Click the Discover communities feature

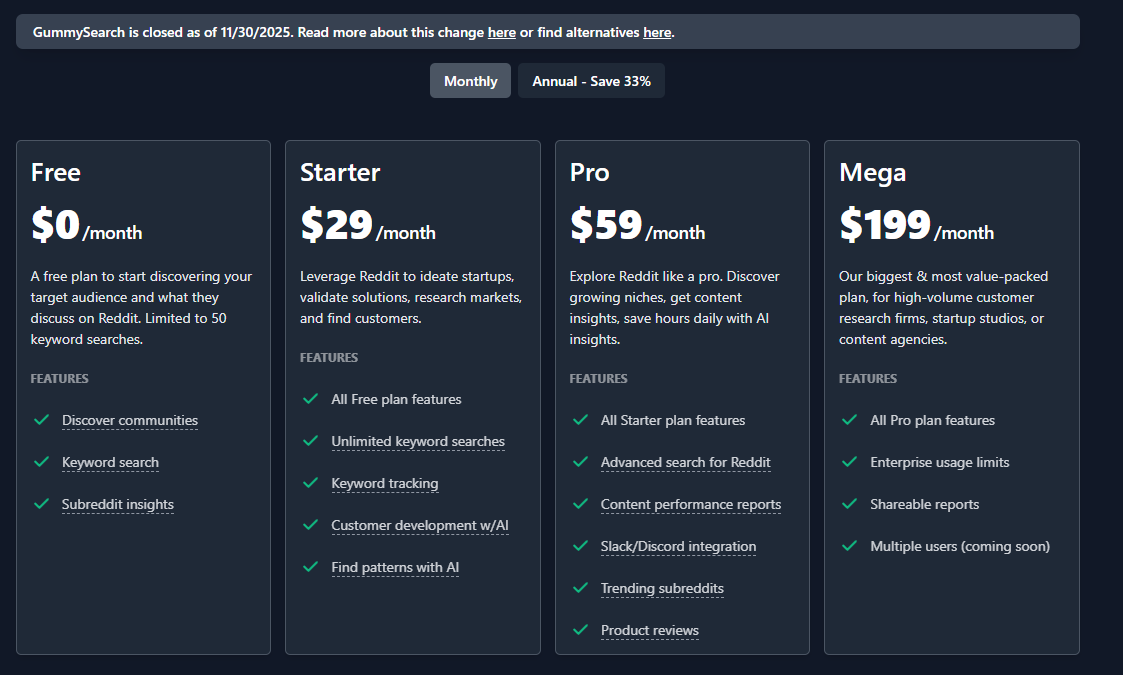click(130, 421)
